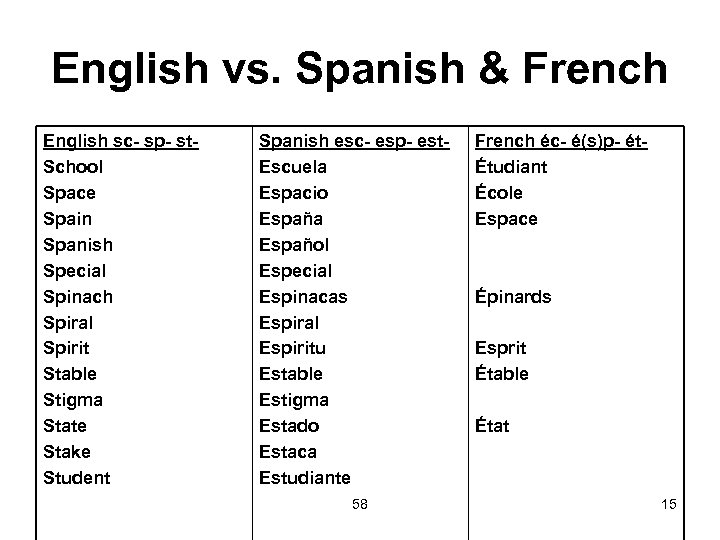This screenshot has width=720, height=540.
Task: Click the French word 'Épinards'
Action: click(513, 297)
